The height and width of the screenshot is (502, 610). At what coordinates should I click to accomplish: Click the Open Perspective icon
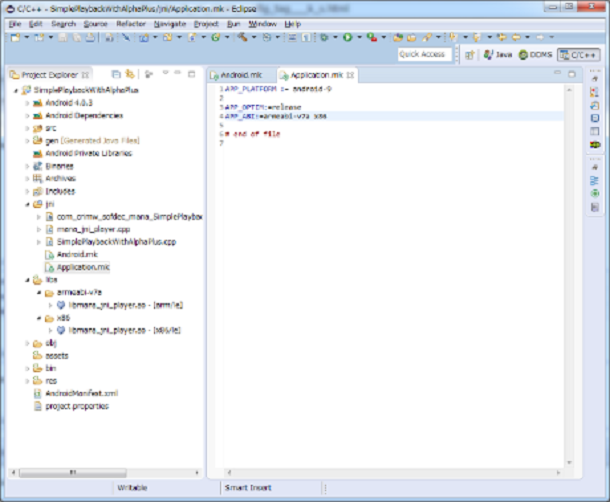470,56
